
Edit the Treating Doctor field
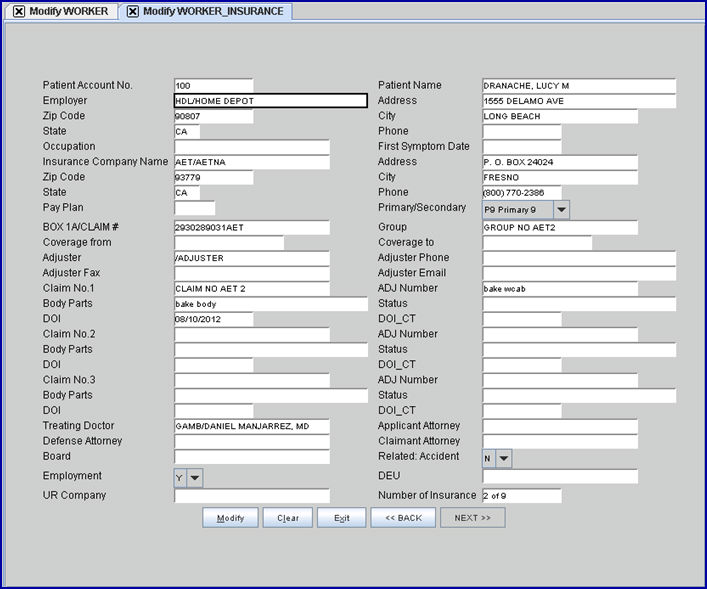(x=252, y=426)
